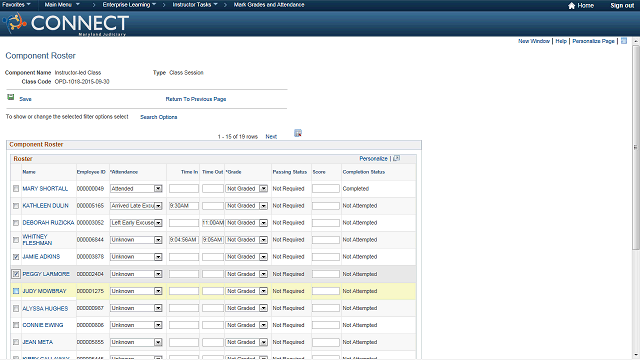640x360 pixels.
Task: Open link New Window
Action: [x=534, y=41]
